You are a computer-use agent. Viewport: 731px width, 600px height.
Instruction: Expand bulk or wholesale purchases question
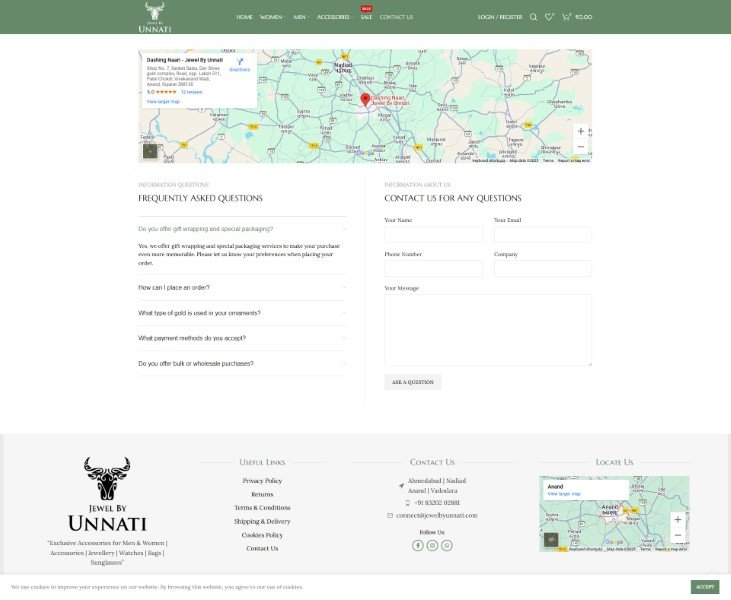[x=242, y=364]
